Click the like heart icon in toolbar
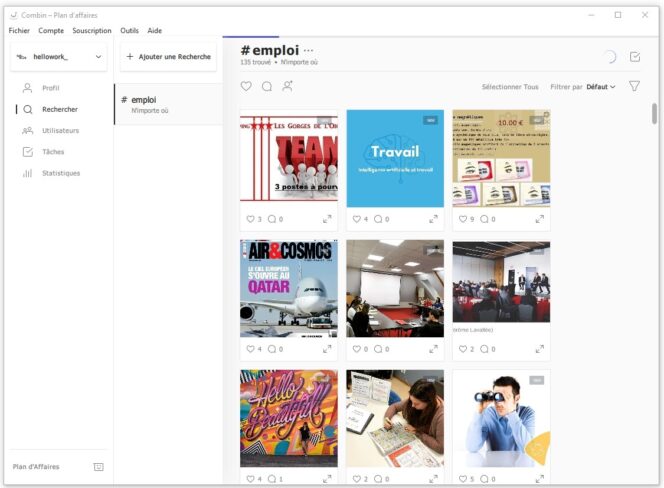664x488 pixels. [x=246, y=86]
